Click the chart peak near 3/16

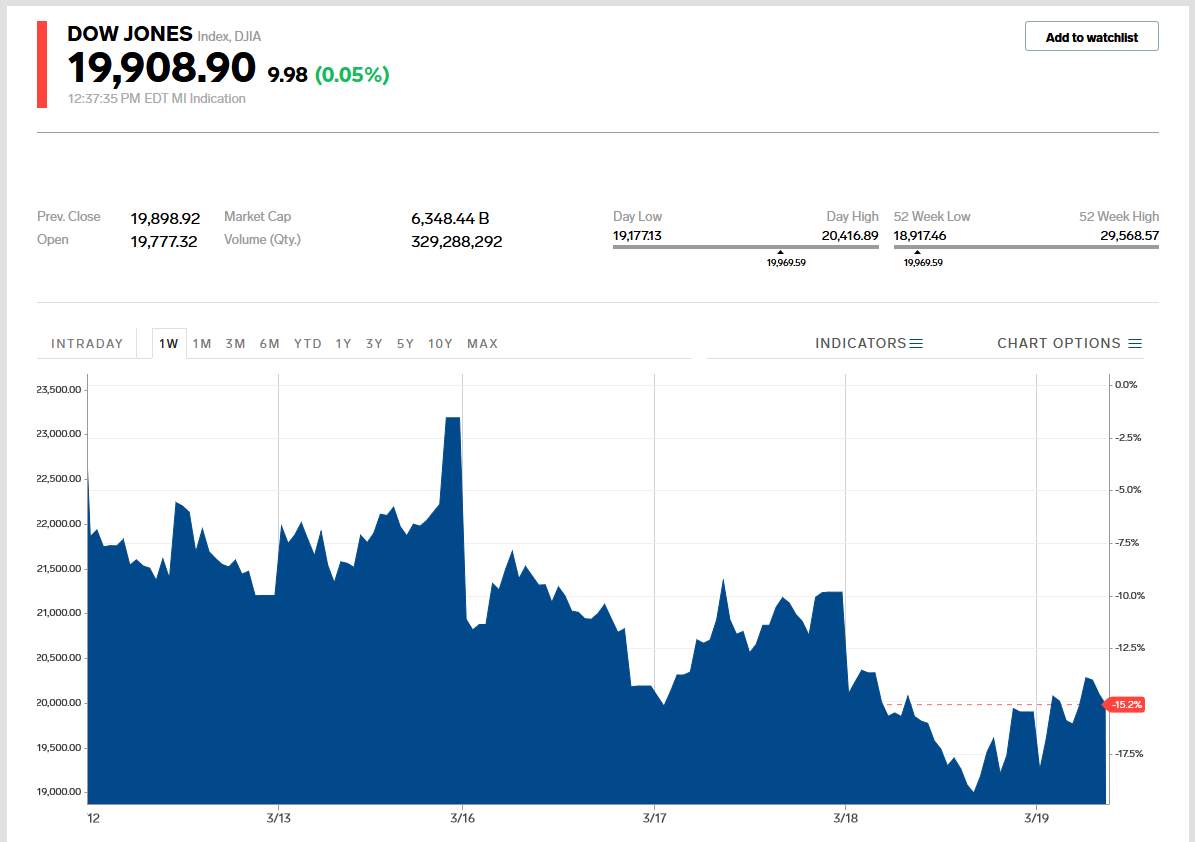[x=452, y=418]
